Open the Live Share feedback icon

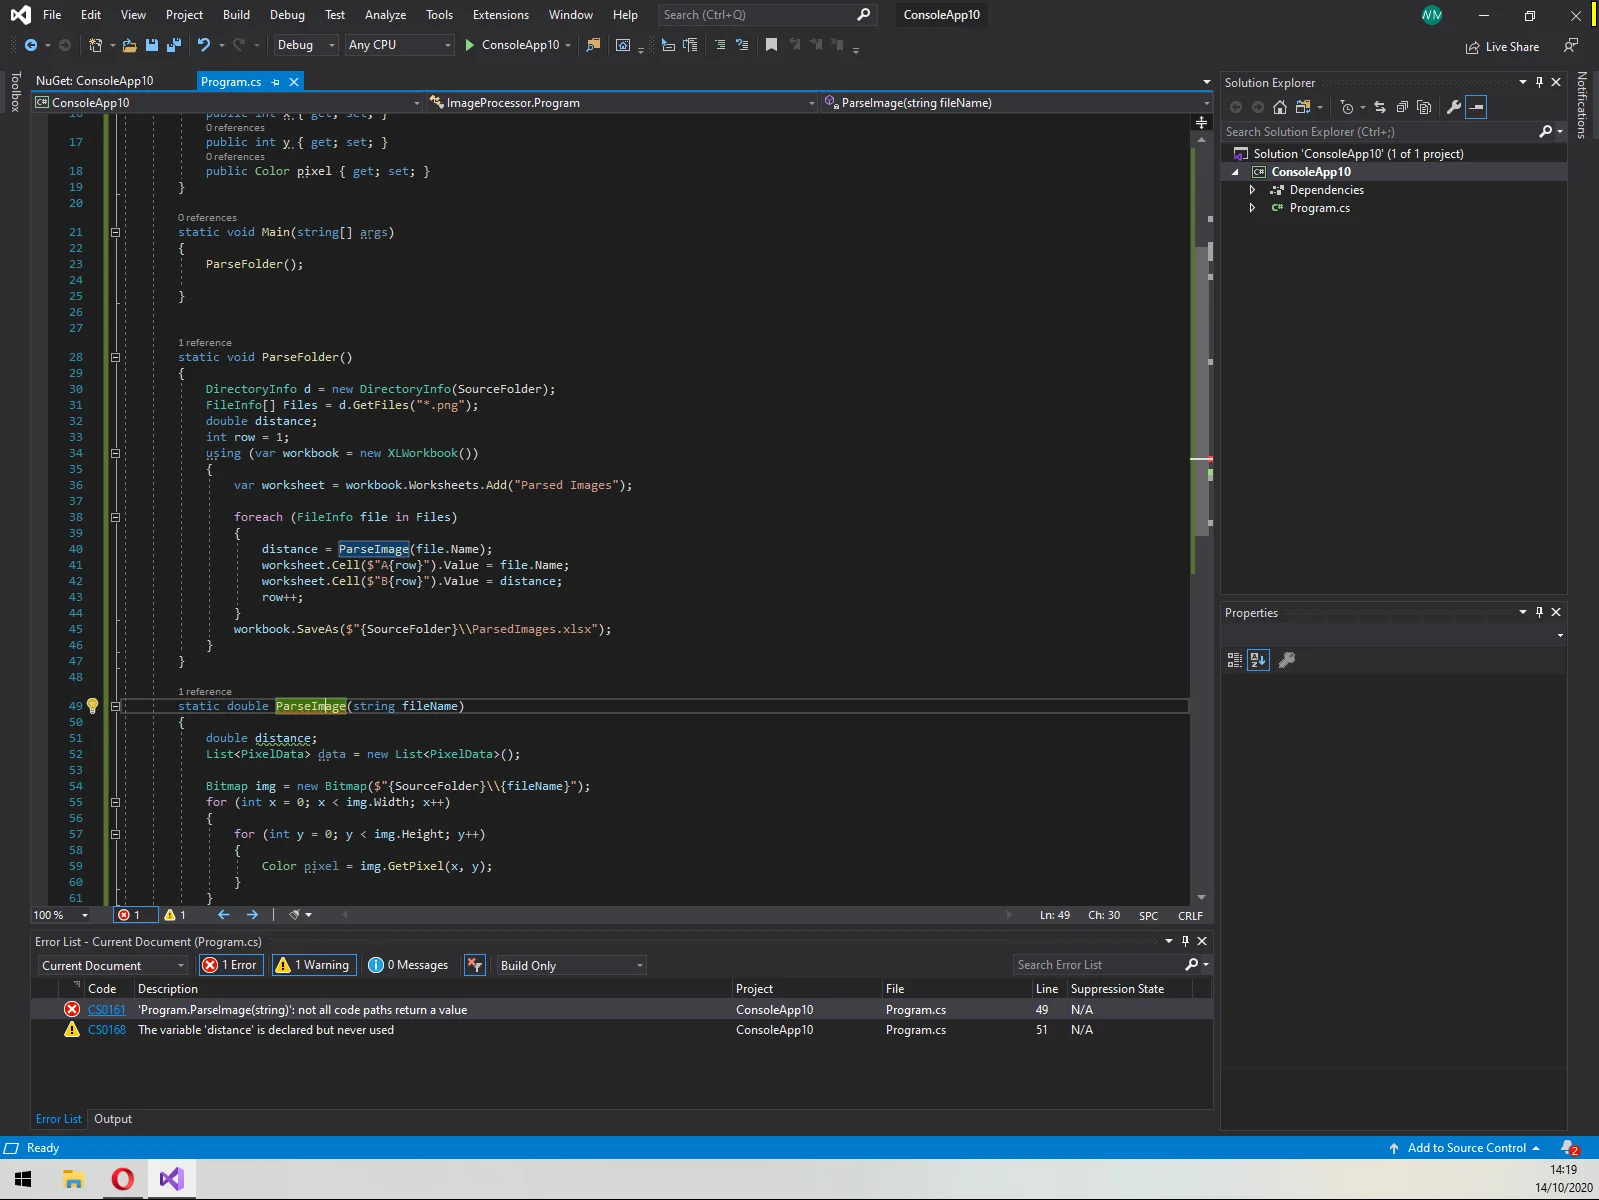[x=1571, y=46]
